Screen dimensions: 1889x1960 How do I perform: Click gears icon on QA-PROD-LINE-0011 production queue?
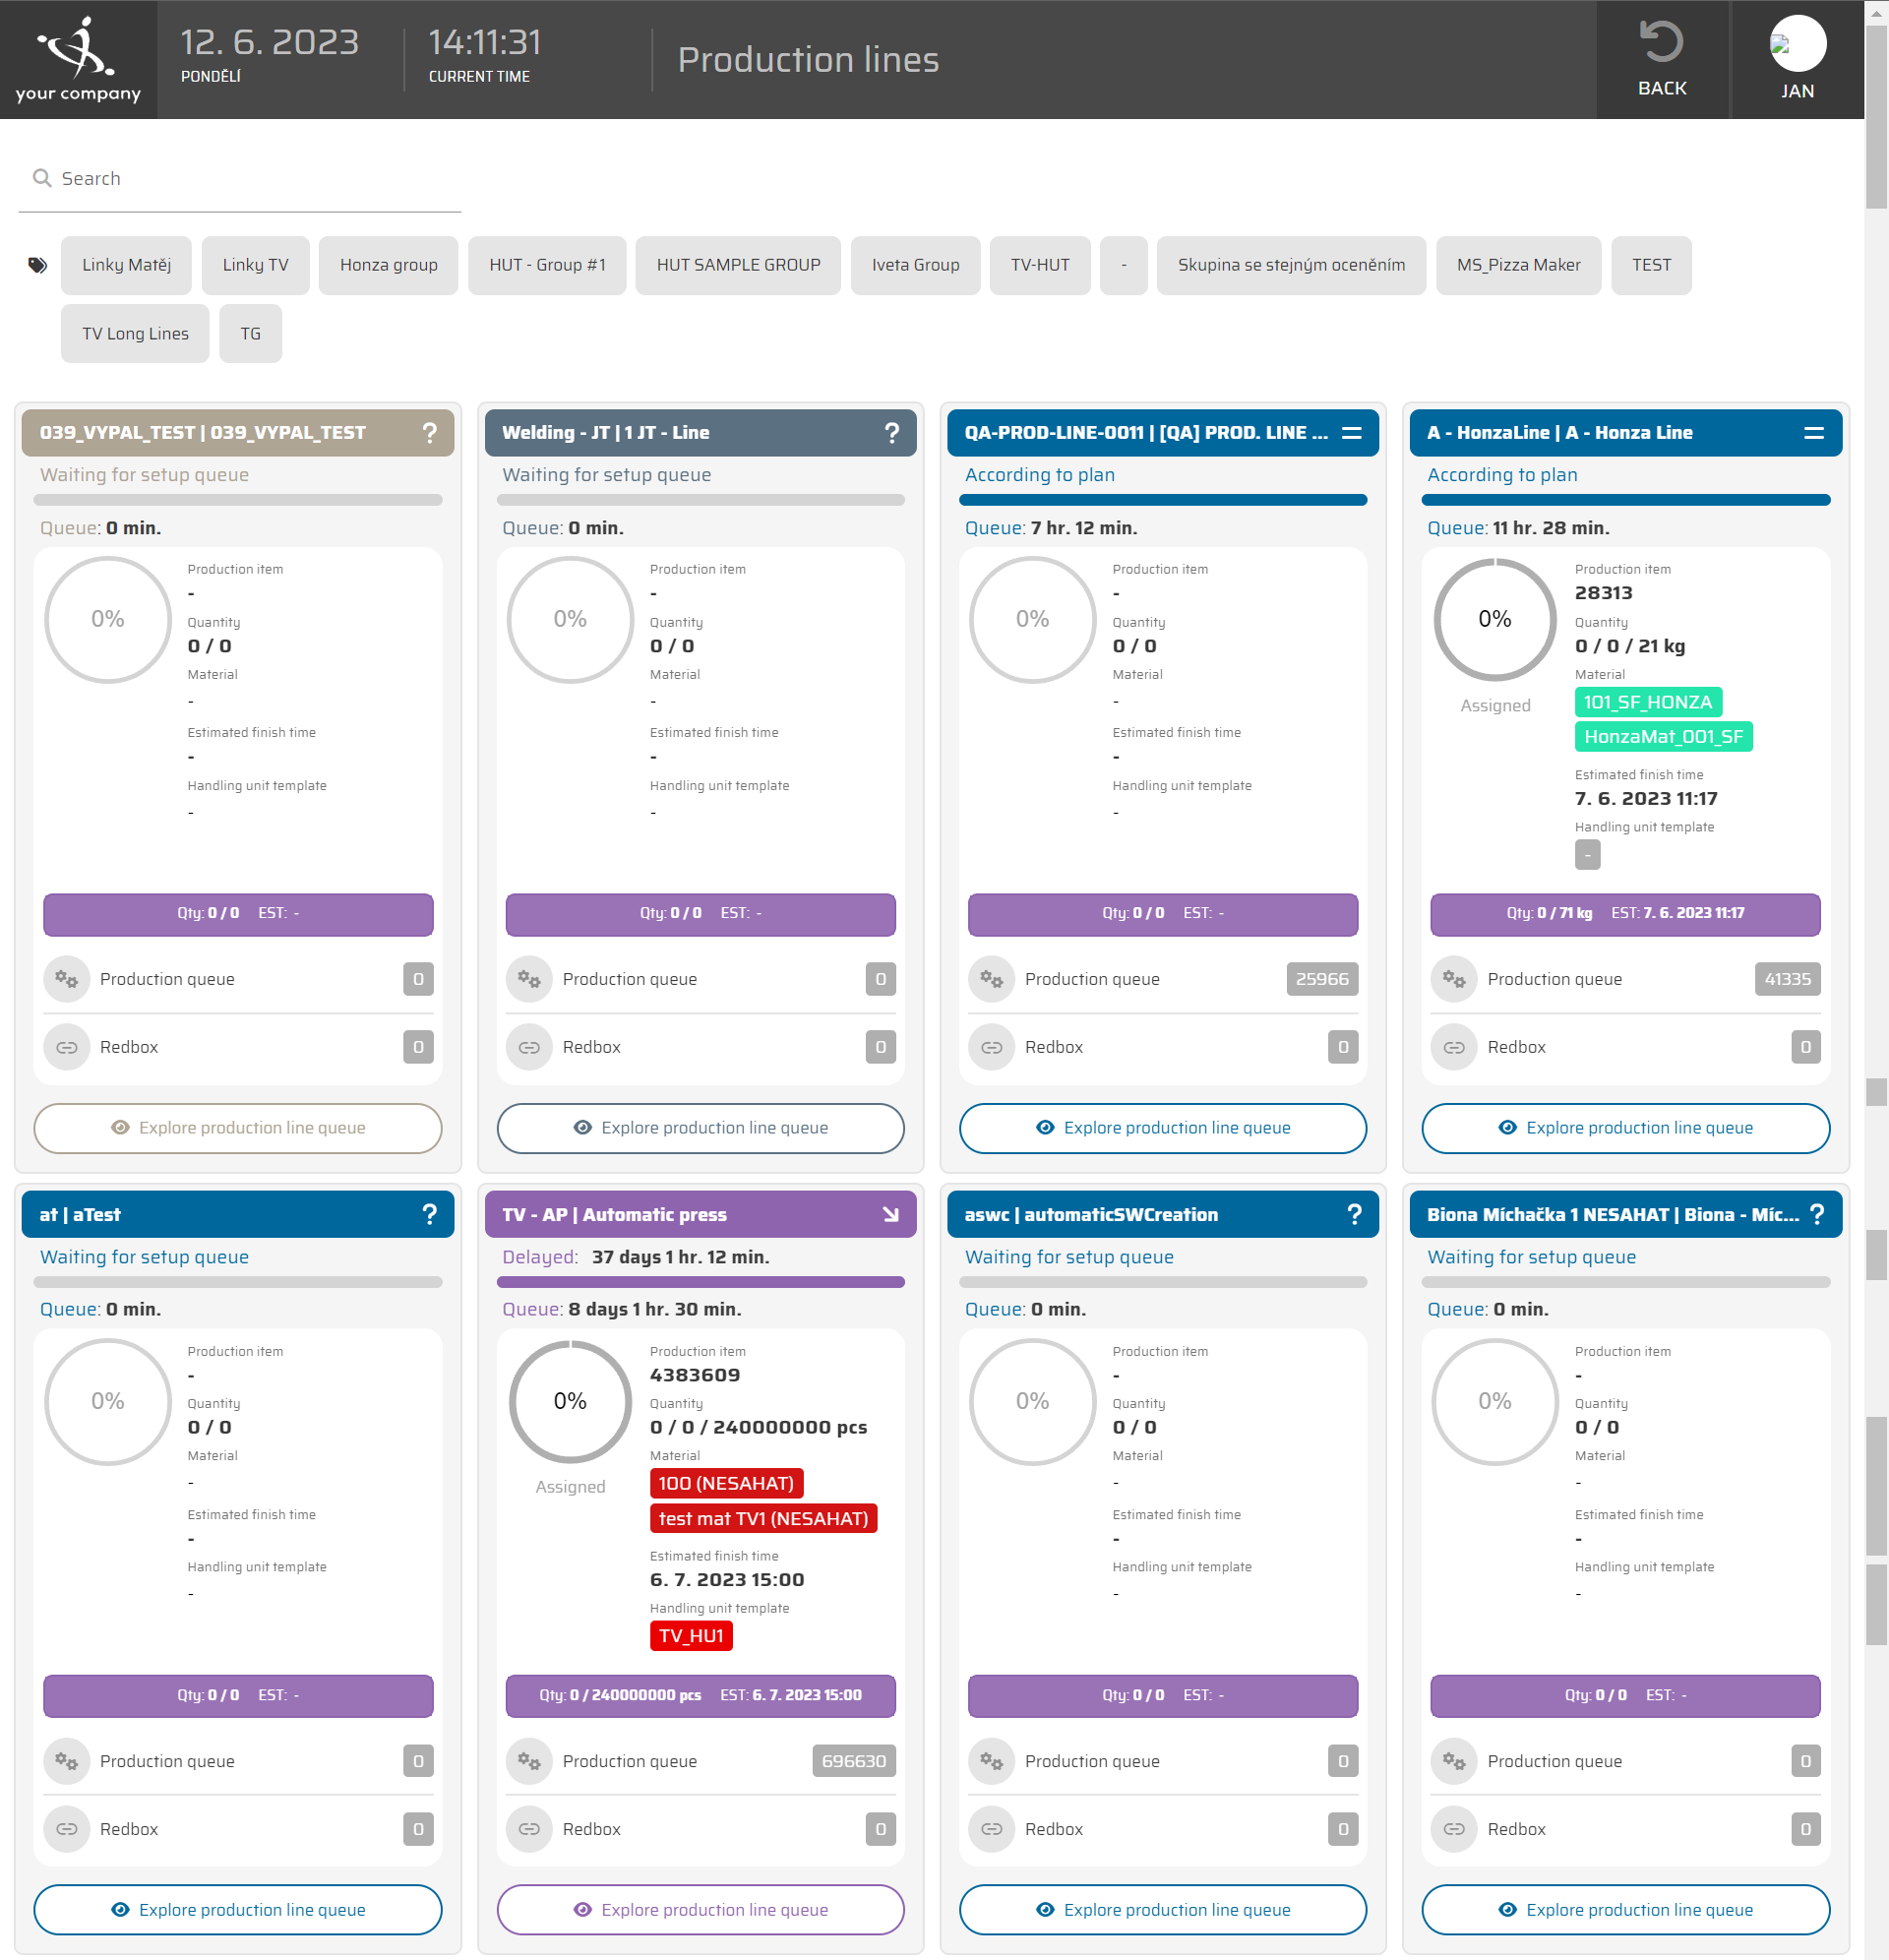click(x=991, y=979)
